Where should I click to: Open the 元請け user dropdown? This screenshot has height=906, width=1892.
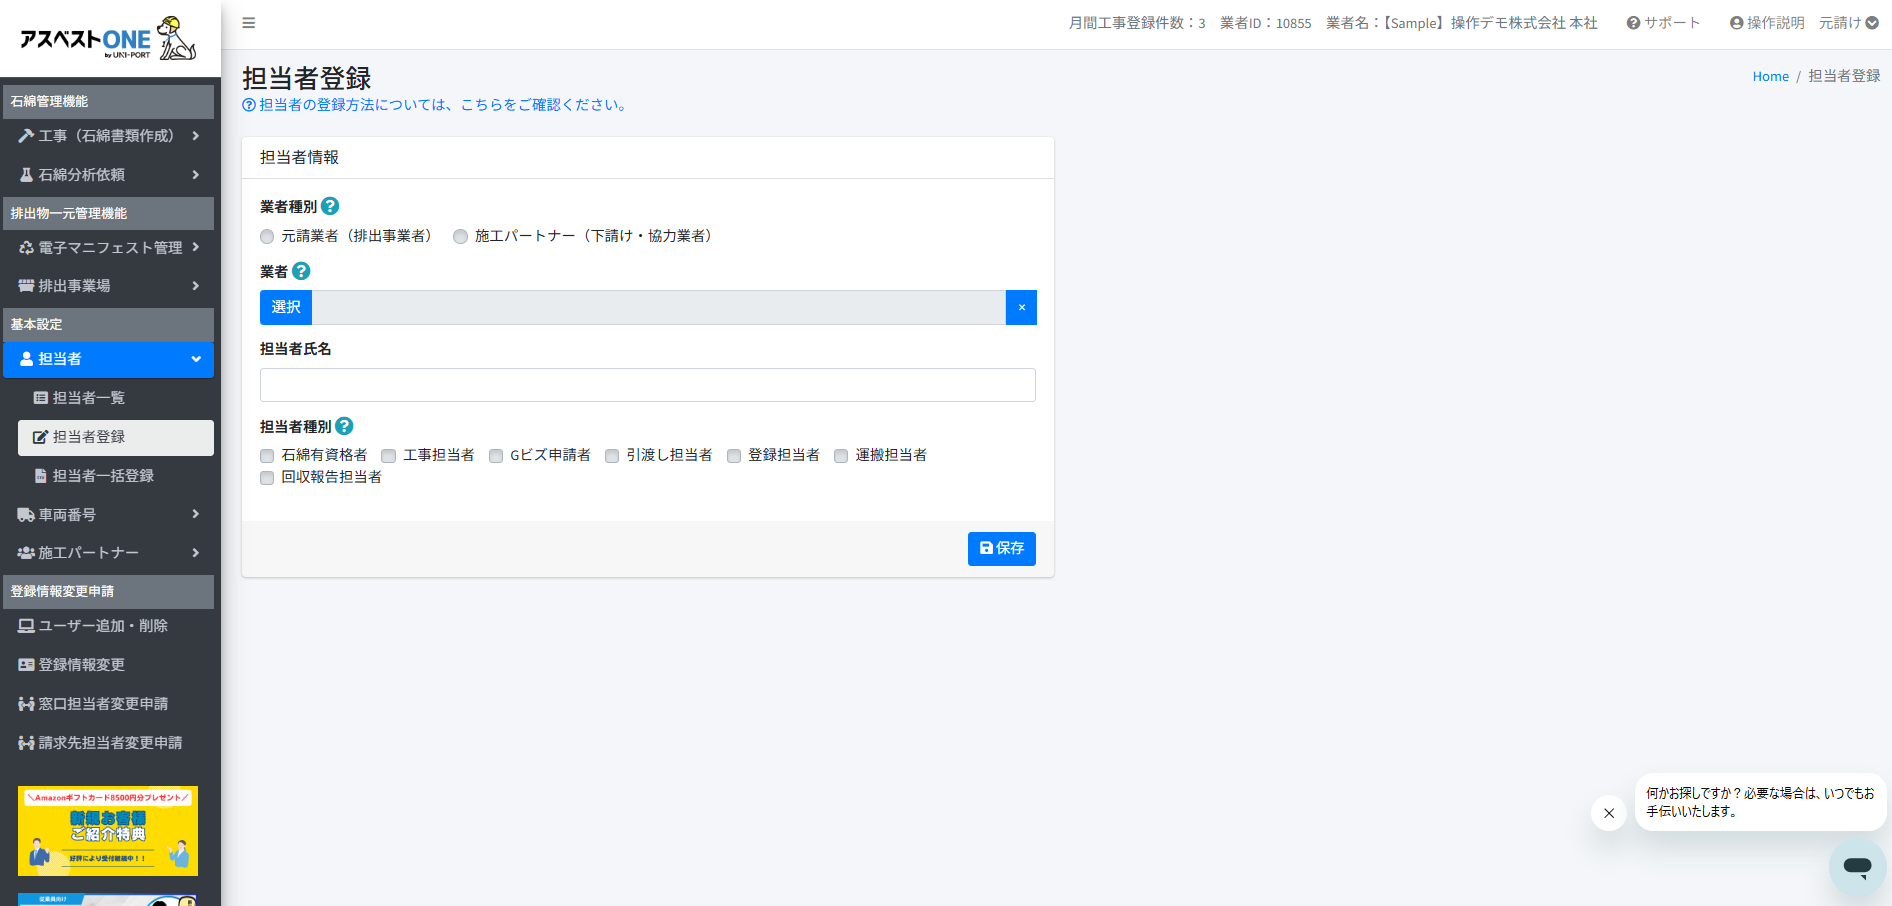1848,23
